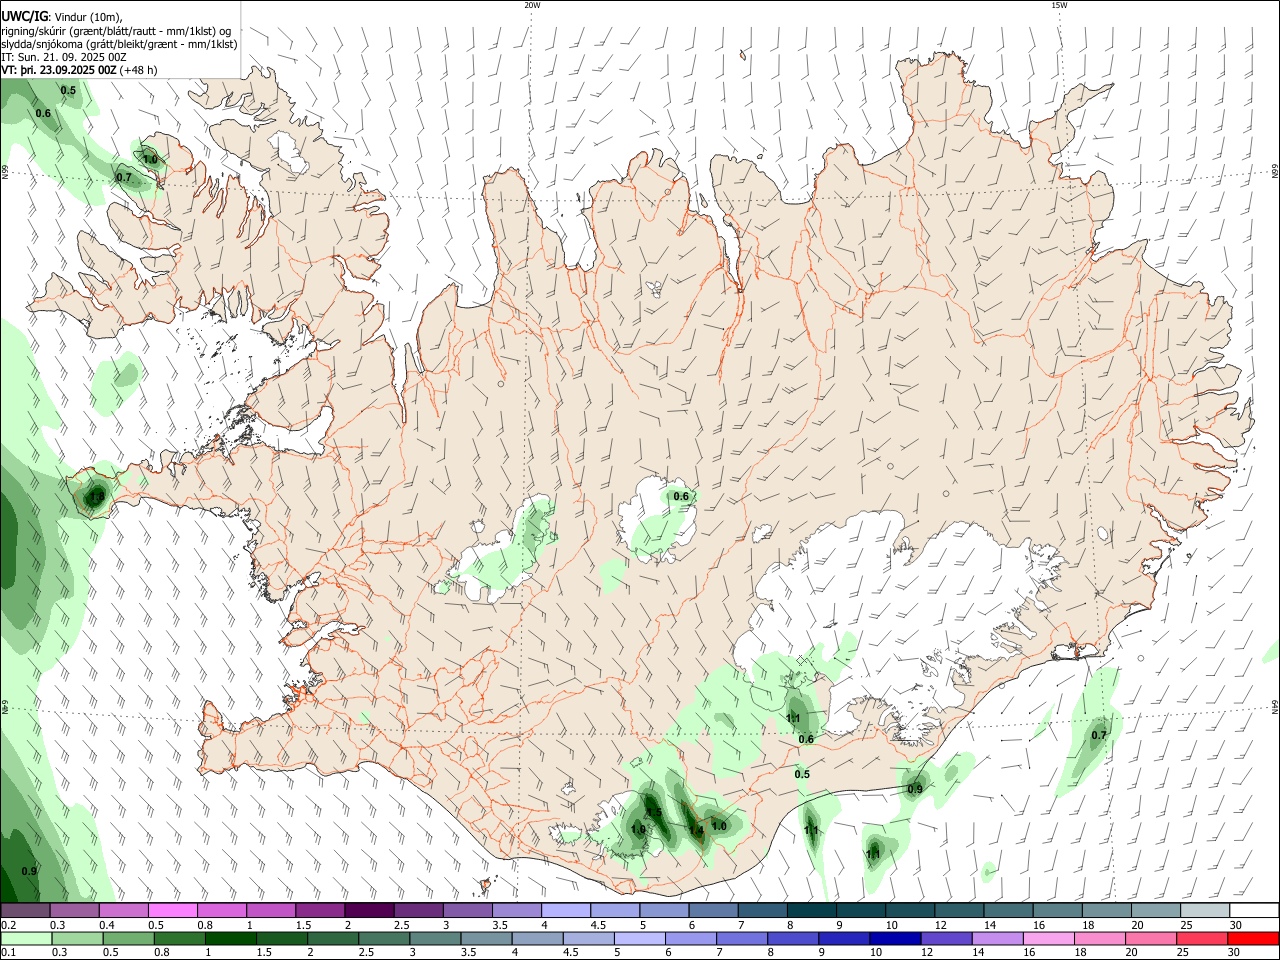Pick the white snow swatch between 25 and 30
This screenshot has height=960, width=1280.
point(1254,911)
